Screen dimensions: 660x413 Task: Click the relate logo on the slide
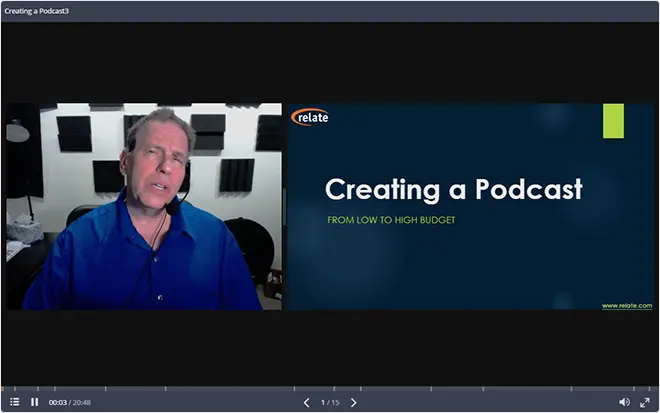pos(309,117)
